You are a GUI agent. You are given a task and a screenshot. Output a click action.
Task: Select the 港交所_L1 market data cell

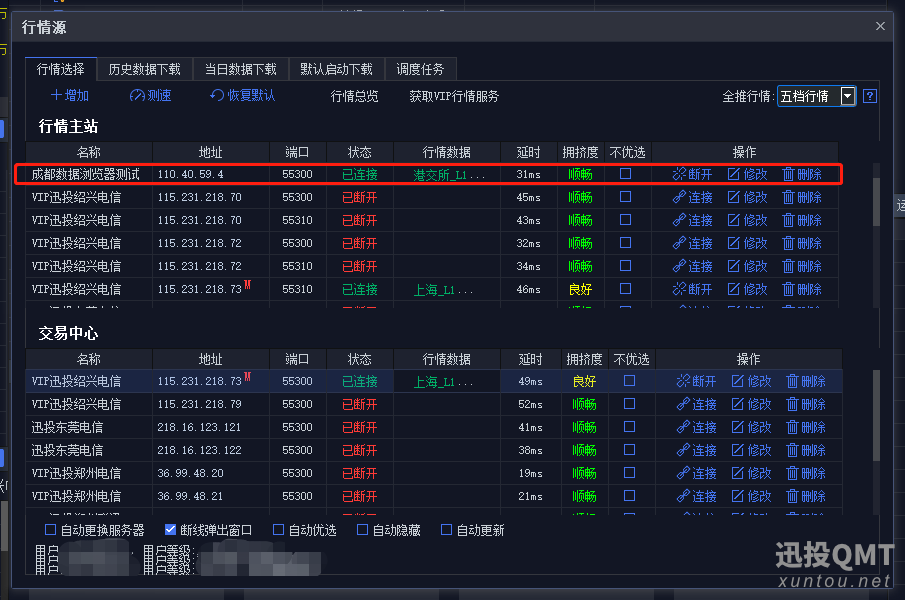[x=448, y=175]
